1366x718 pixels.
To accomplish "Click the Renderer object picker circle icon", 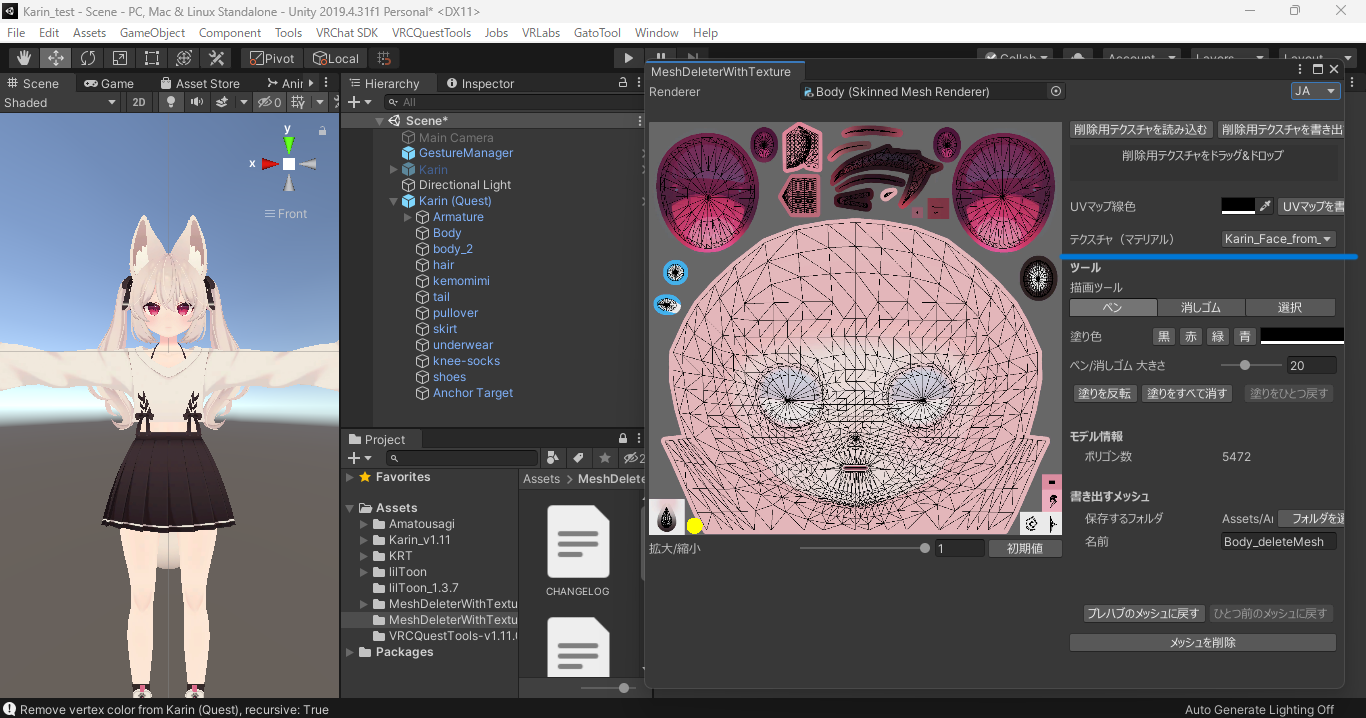I will [1055, 91].
